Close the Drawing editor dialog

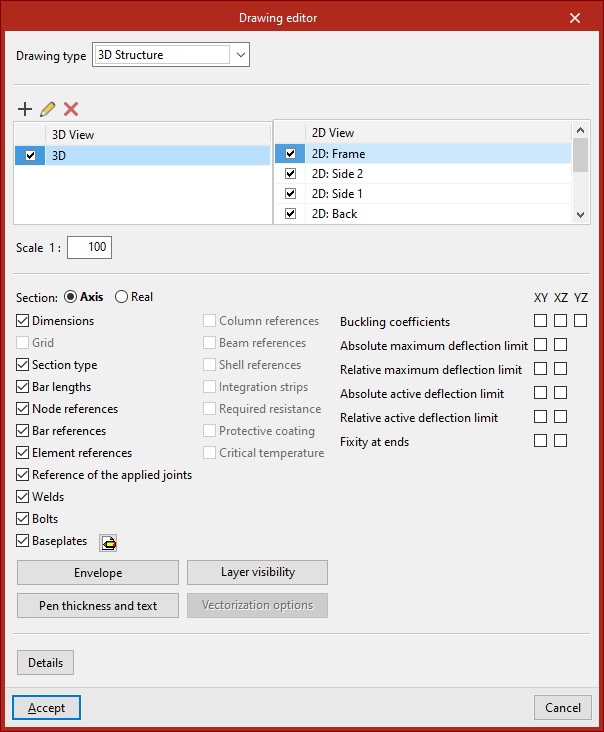[x=575, y=18]
